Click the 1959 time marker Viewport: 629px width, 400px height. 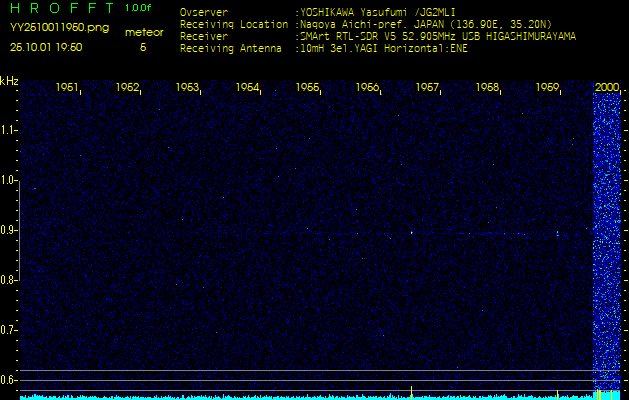click(x=548, y=88)
